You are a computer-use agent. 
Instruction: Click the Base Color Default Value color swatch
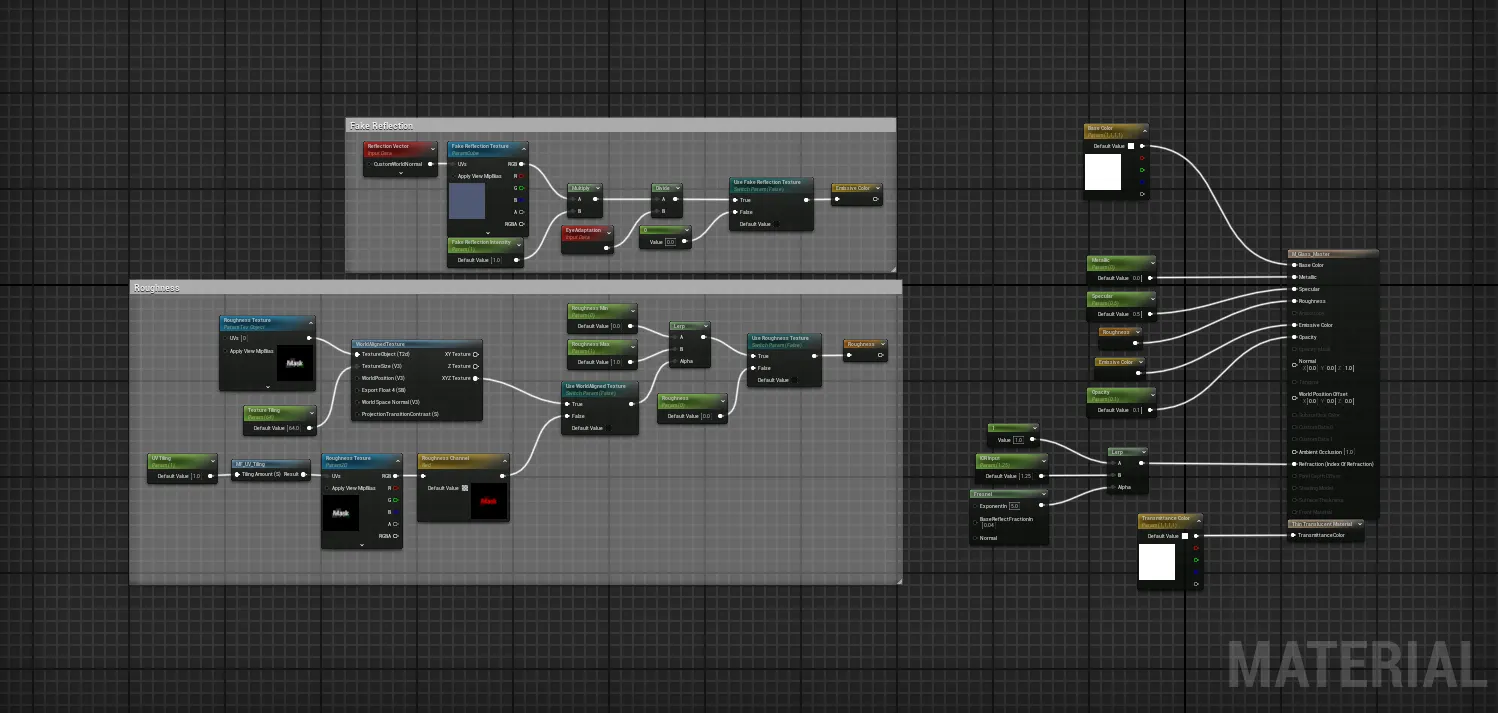1131,146
